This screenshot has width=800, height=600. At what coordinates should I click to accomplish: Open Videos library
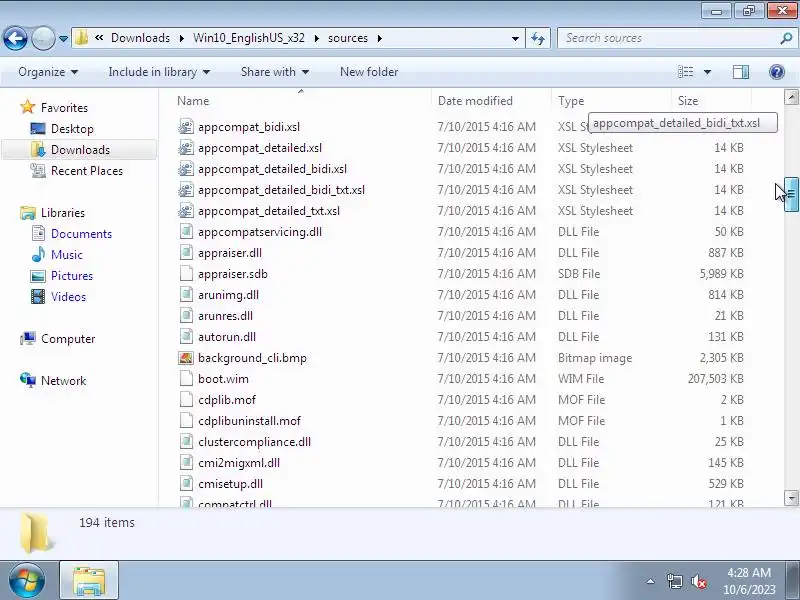pos(68,297)
